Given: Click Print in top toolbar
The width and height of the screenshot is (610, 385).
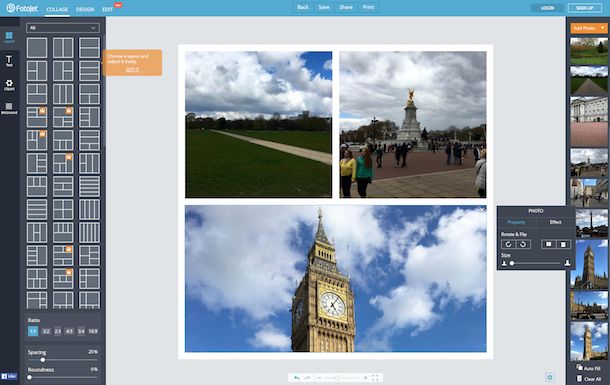Looking at the screenshot, I should (368, 7).
